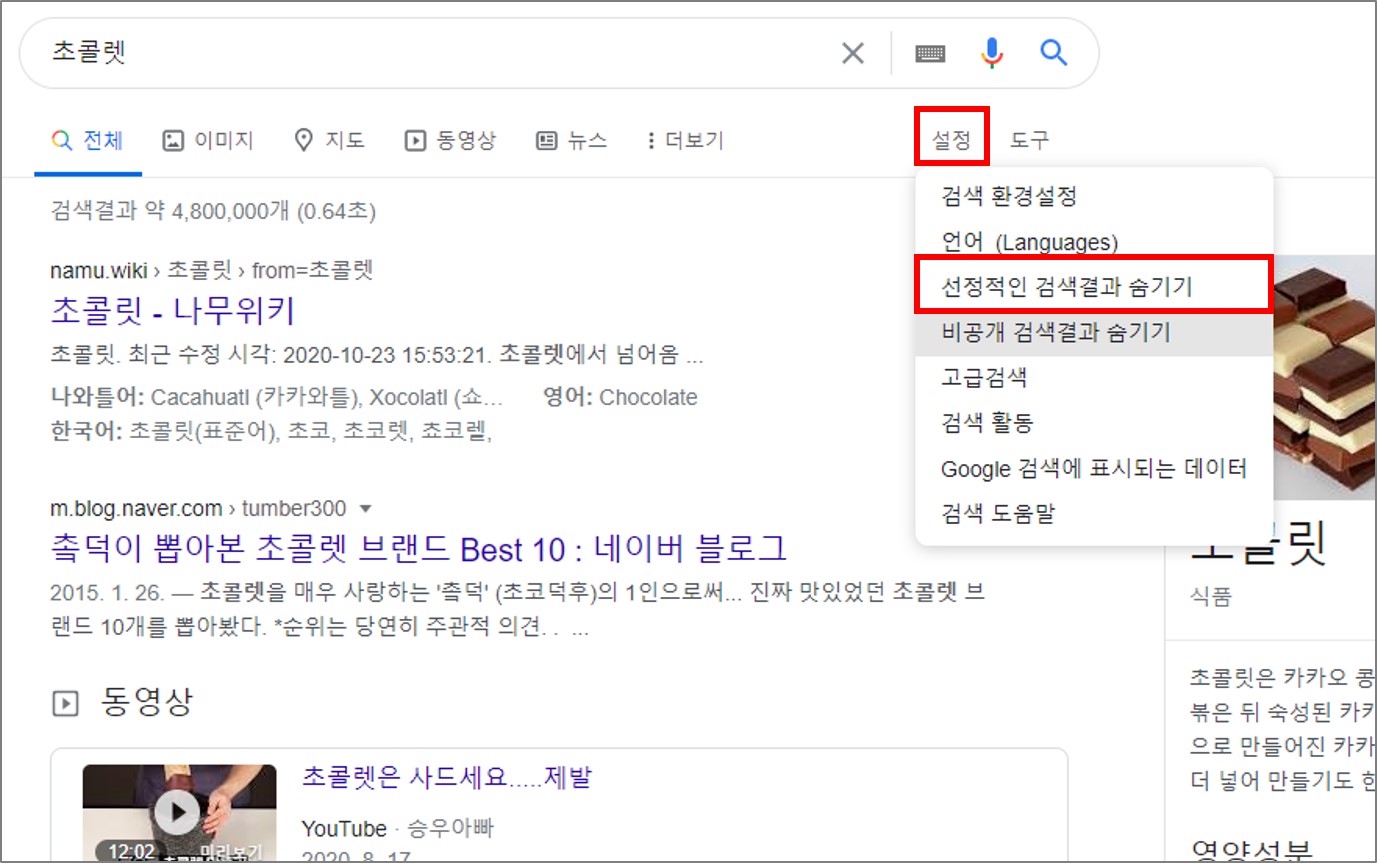This screenshot has width=1377, height=863.
Task: Open 검색 활동 from the menu
Action: pos(1094,424)
